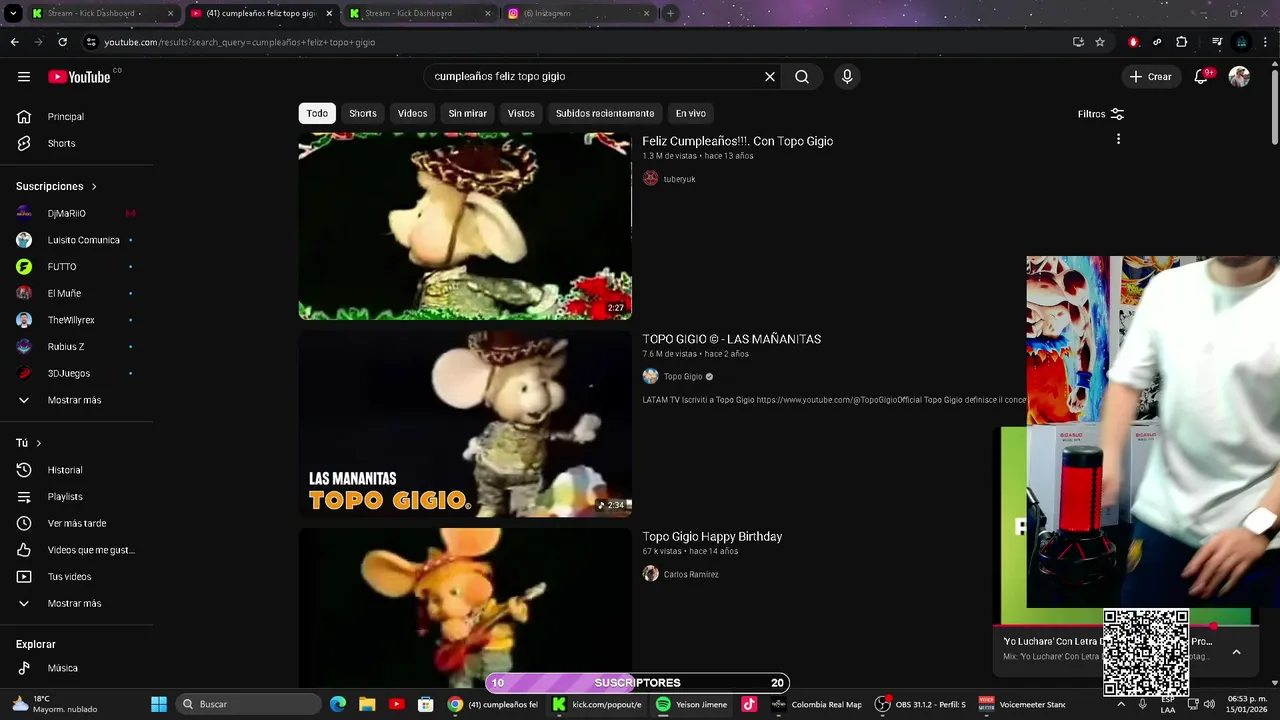Open Topo Gigio Happy Birthday title

[712, 537]
